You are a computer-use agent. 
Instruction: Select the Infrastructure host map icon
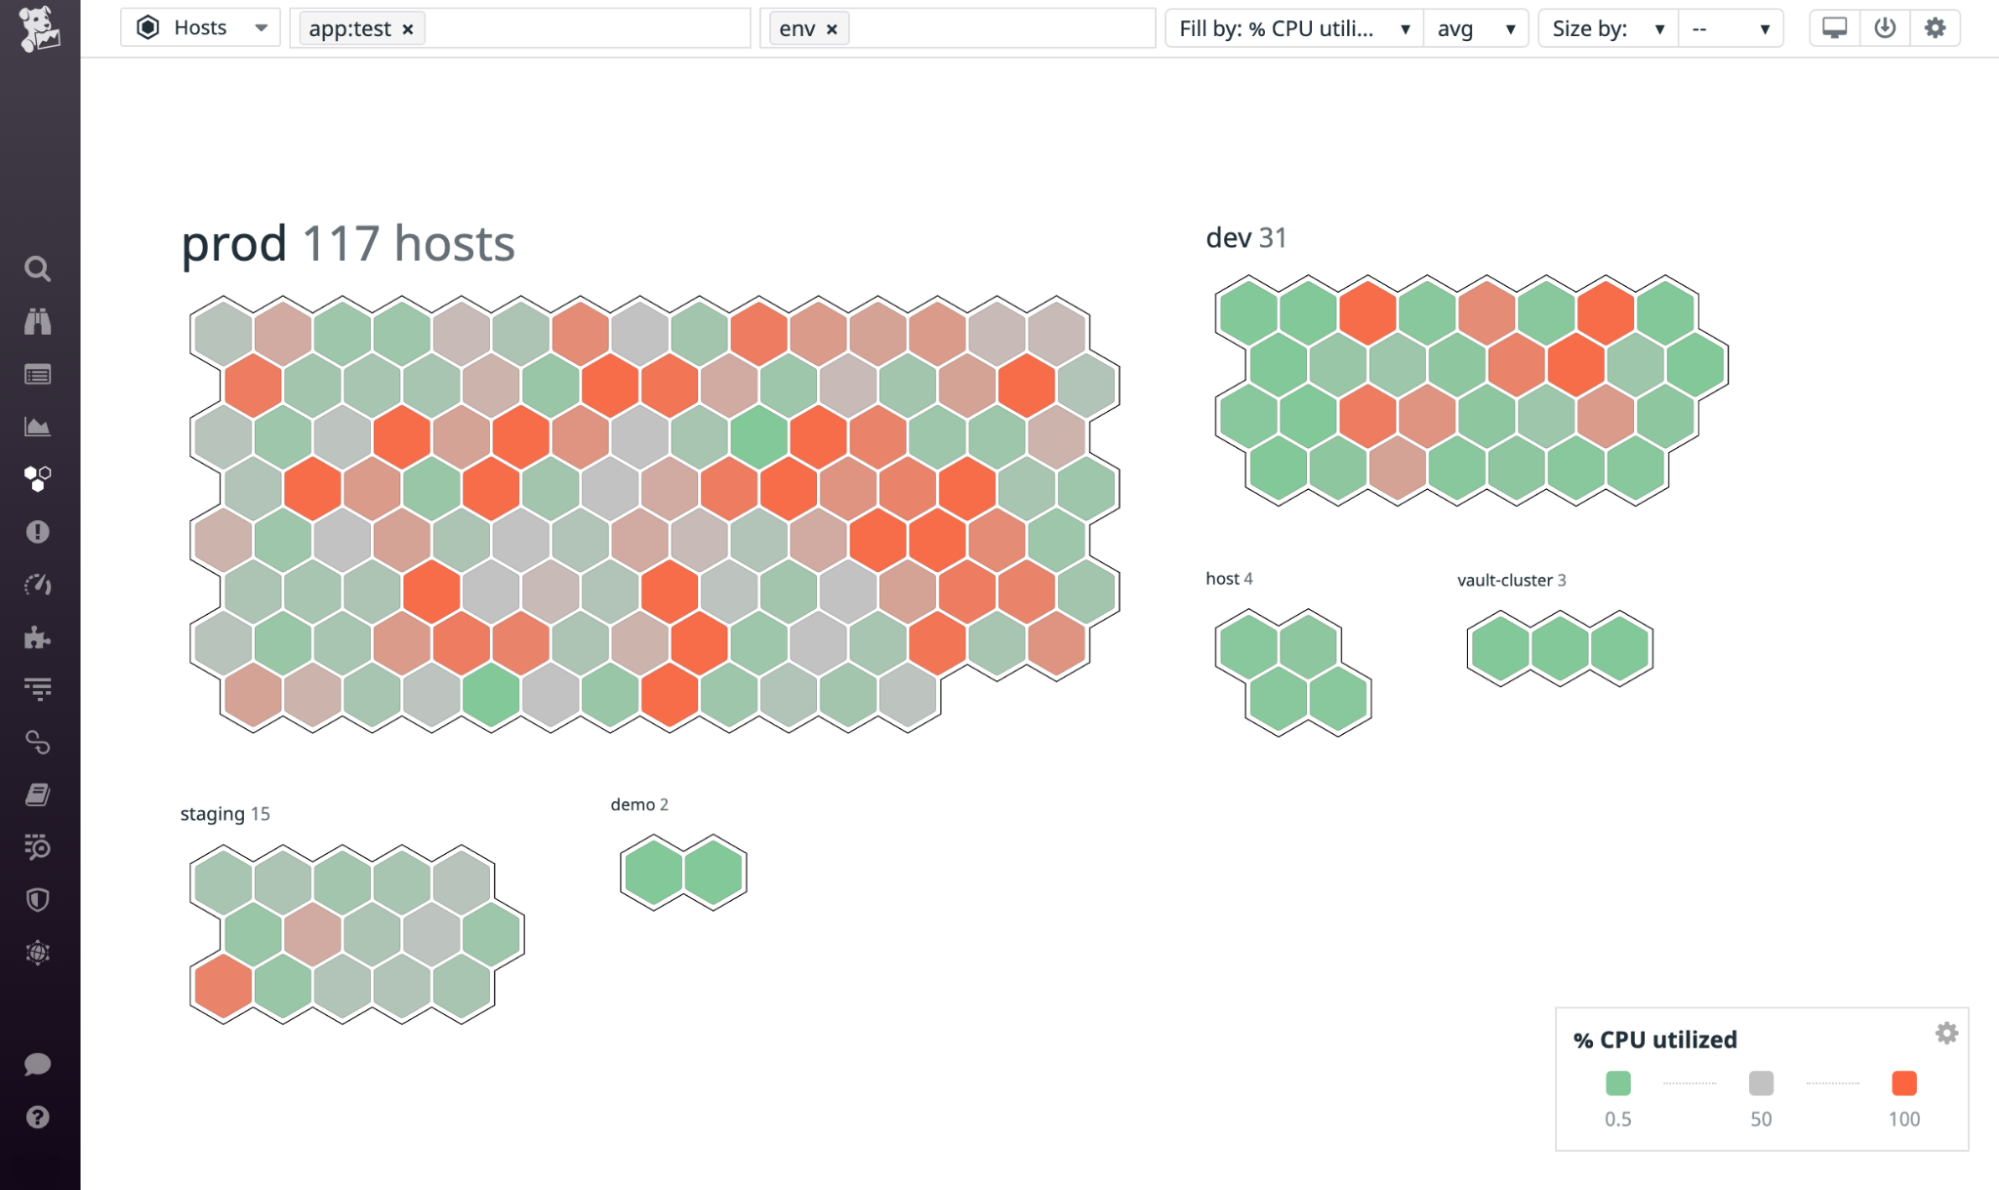[38, 478]
